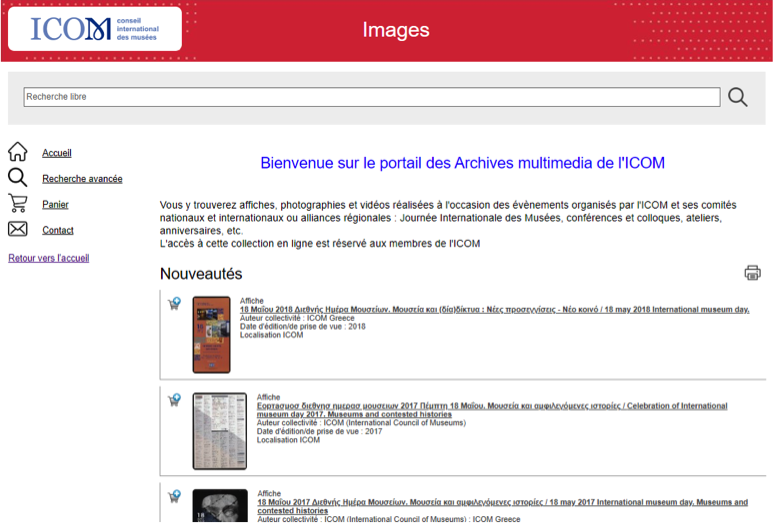775x523 pixels.
Task: Click the house icon beside Accueil
Action: 17,152
